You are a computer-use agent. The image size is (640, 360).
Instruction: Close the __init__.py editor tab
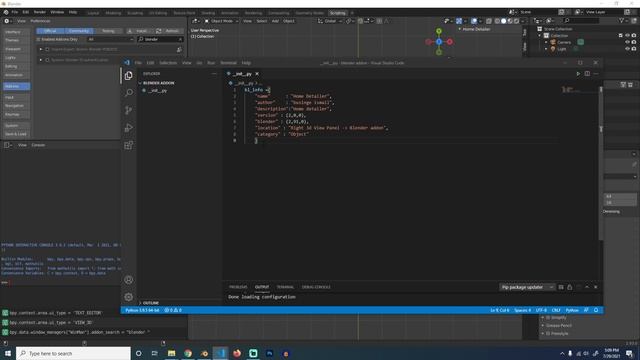tap(257, 74)
